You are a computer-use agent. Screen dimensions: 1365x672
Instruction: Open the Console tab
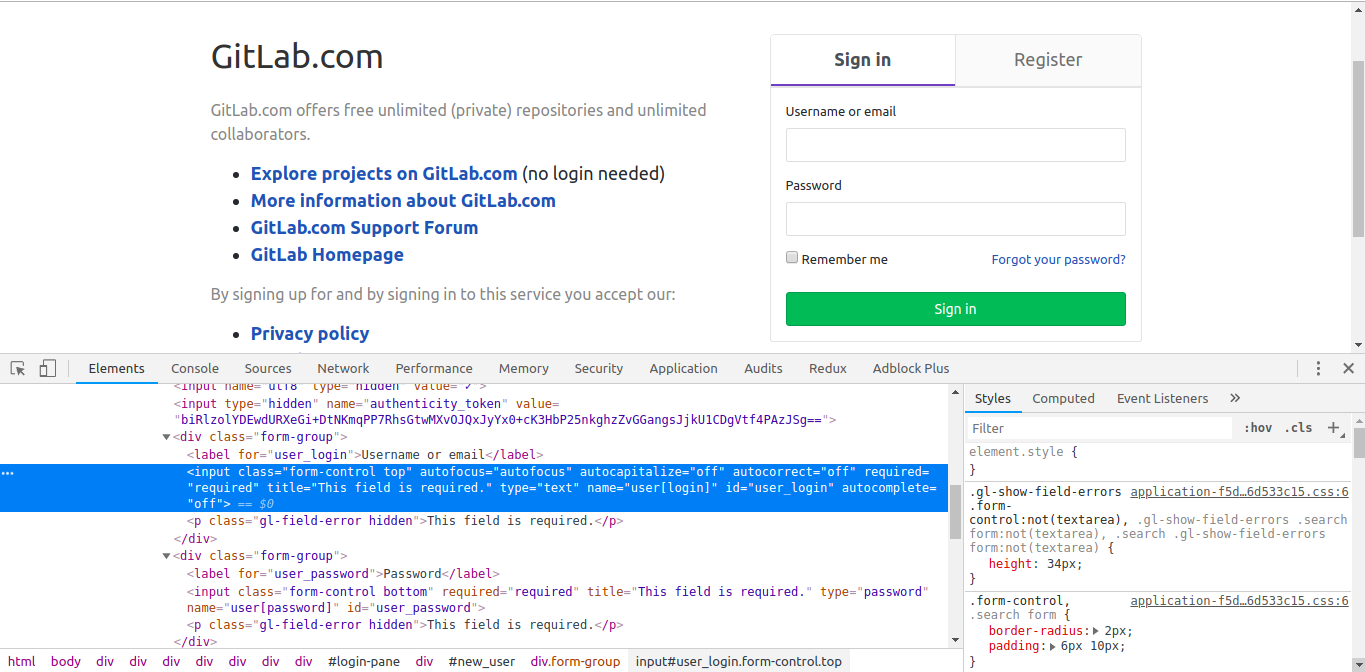(x=195, y=369)
